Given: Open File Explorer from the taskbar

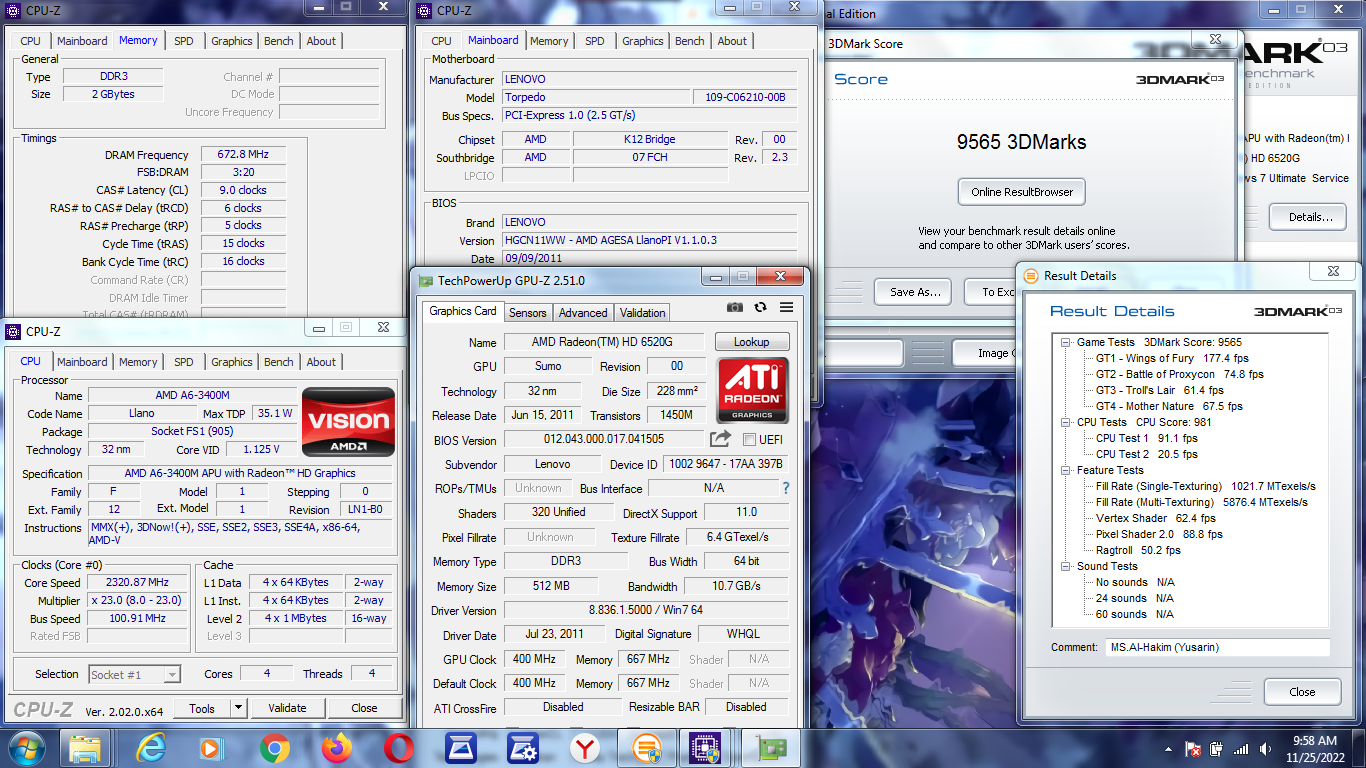Looking at the screenshot, I should [x=85, y=748].
